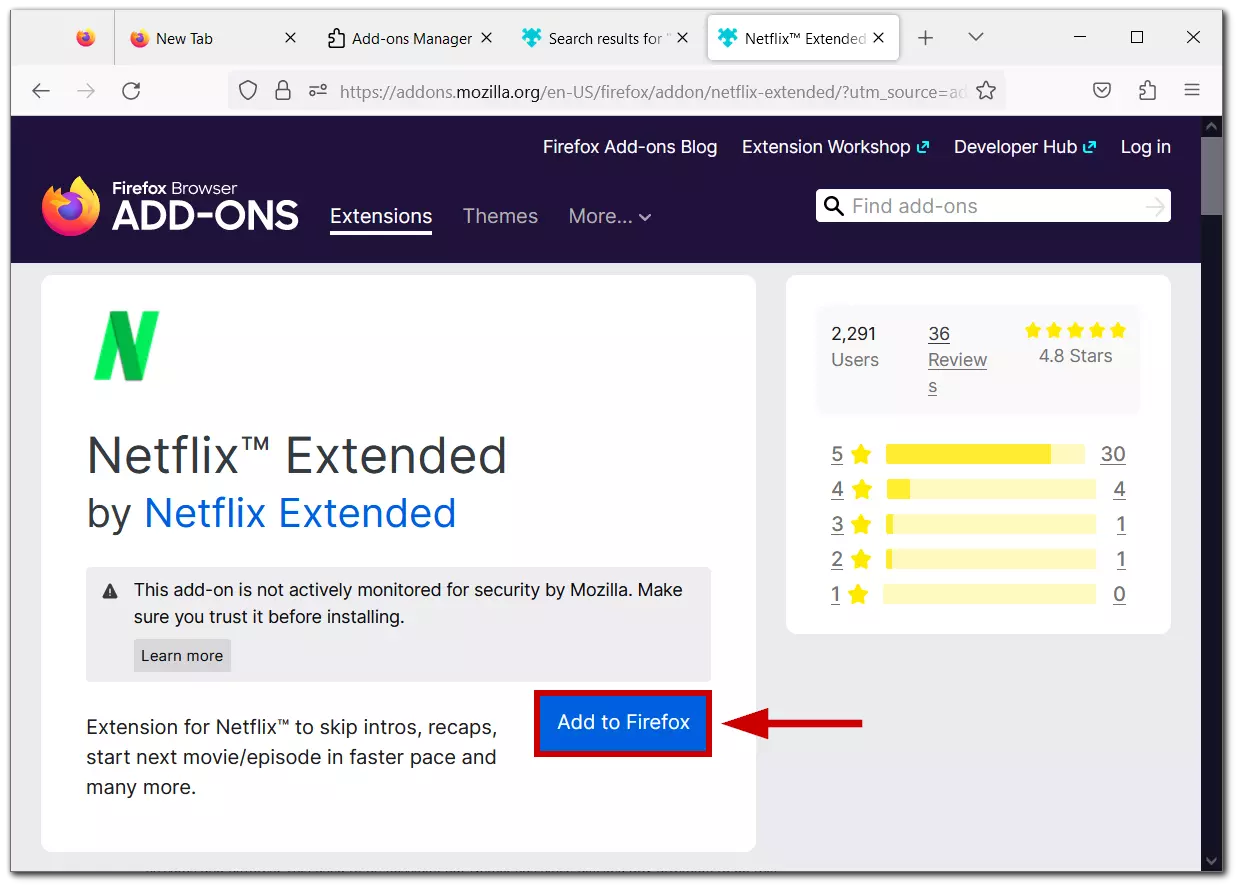Minimize the Firefox window
This screenshot has width=1241, height=890.
pyautogui.click(x=1080, y=37)
